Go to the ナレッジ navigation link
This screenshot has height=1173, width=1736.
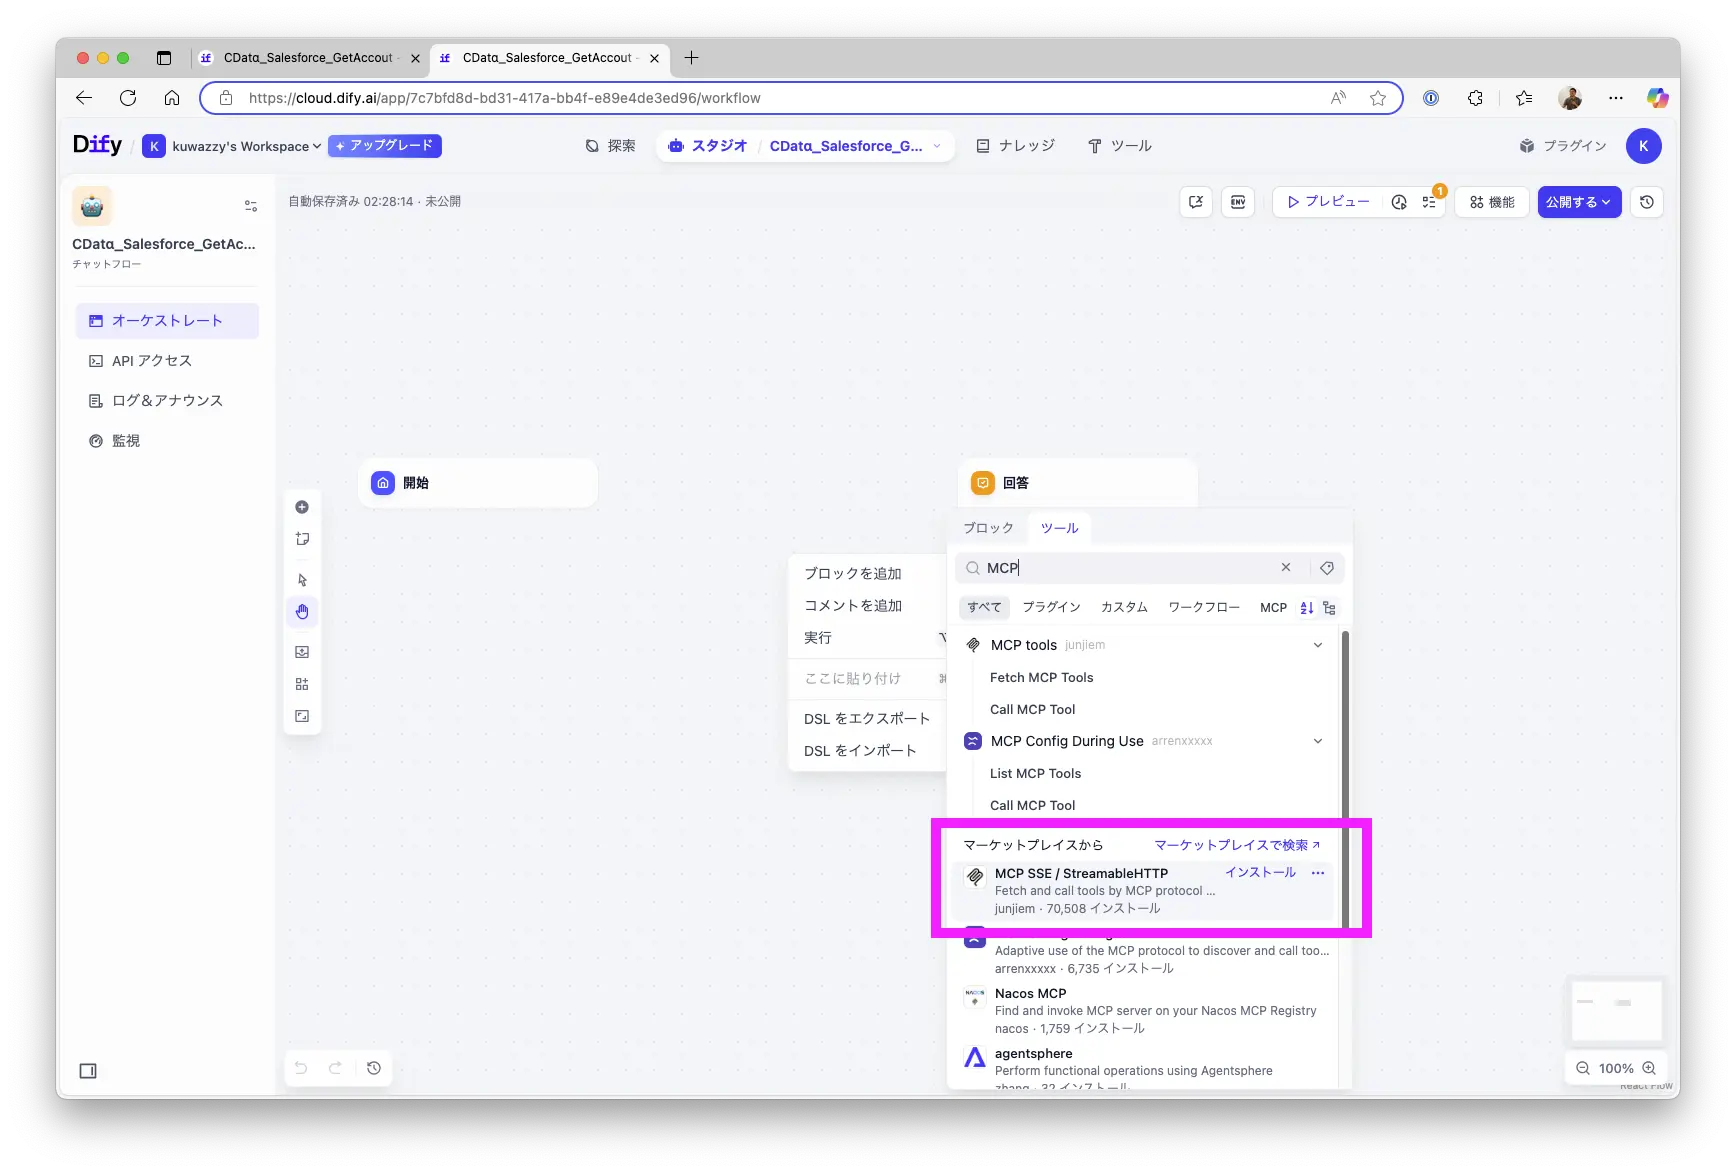pyautogui.click(x=1015, y=146)
